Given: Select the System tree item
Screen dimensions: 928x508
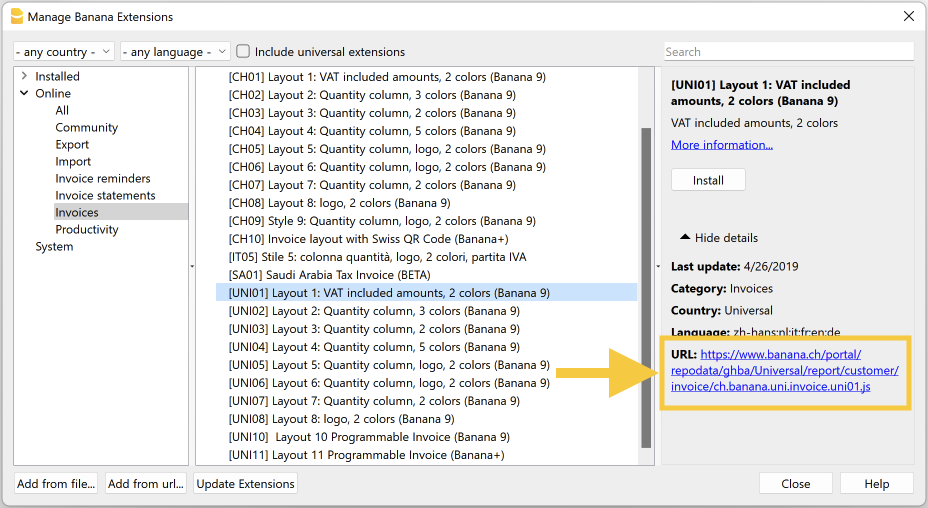Looking at the screenshot, I should click(54, 246).
